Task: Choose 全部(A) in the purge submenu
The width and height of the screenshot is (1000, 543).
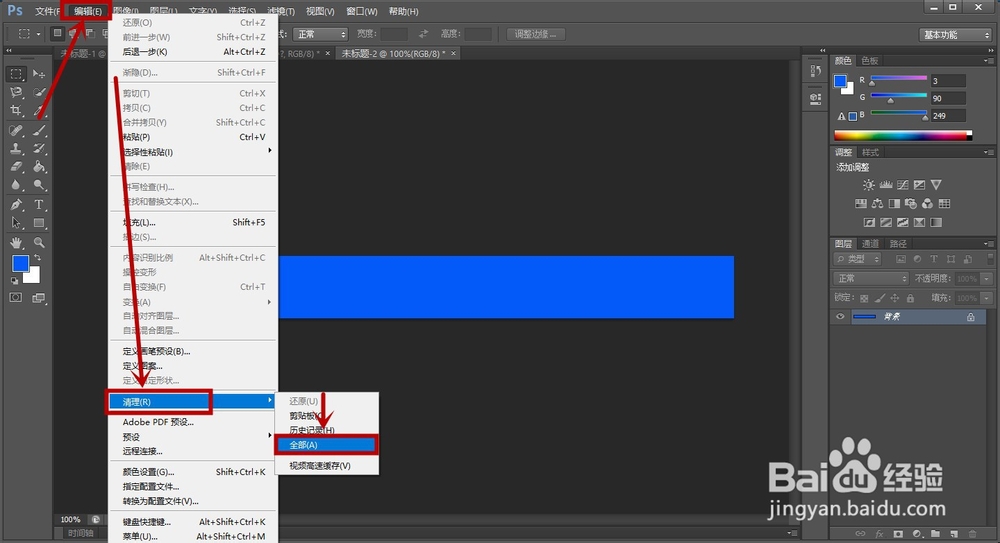Action: click(327, 445)
